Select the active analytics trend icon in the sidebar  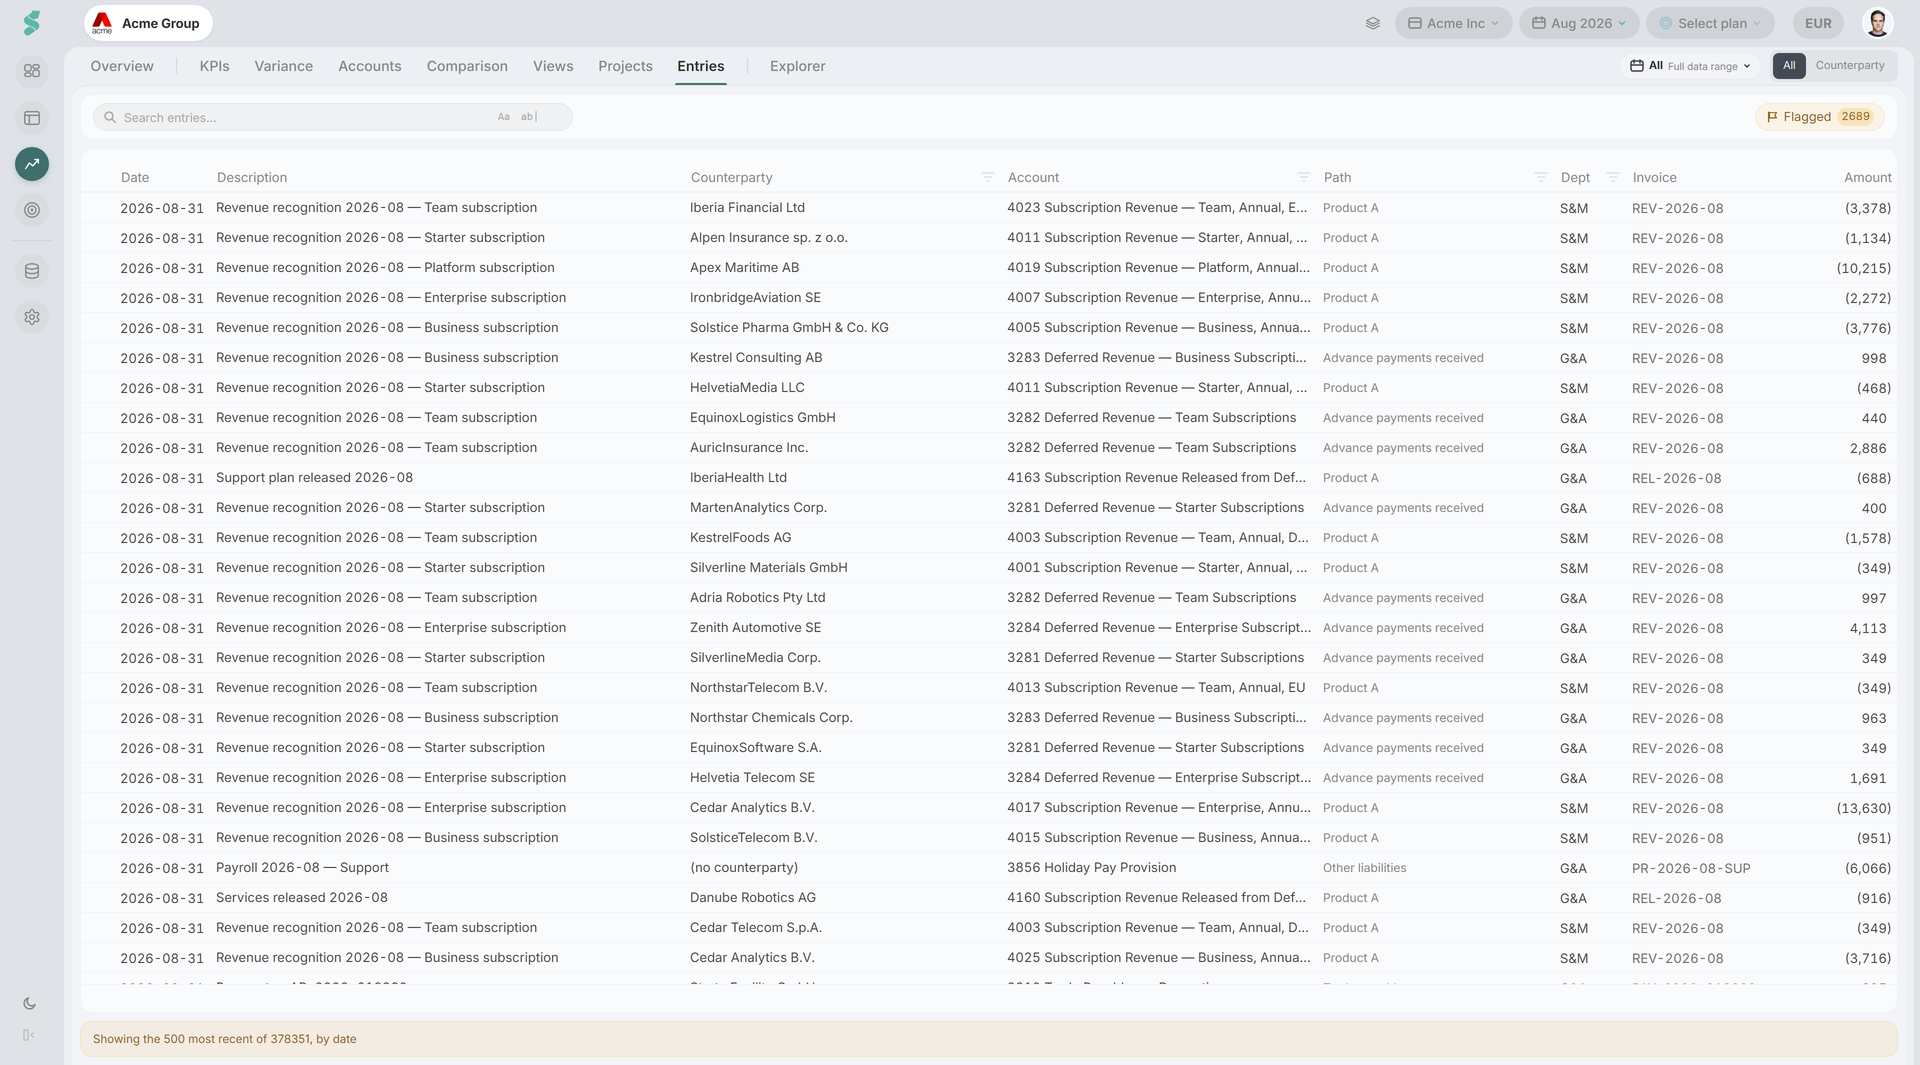click(x=32, y=164)
